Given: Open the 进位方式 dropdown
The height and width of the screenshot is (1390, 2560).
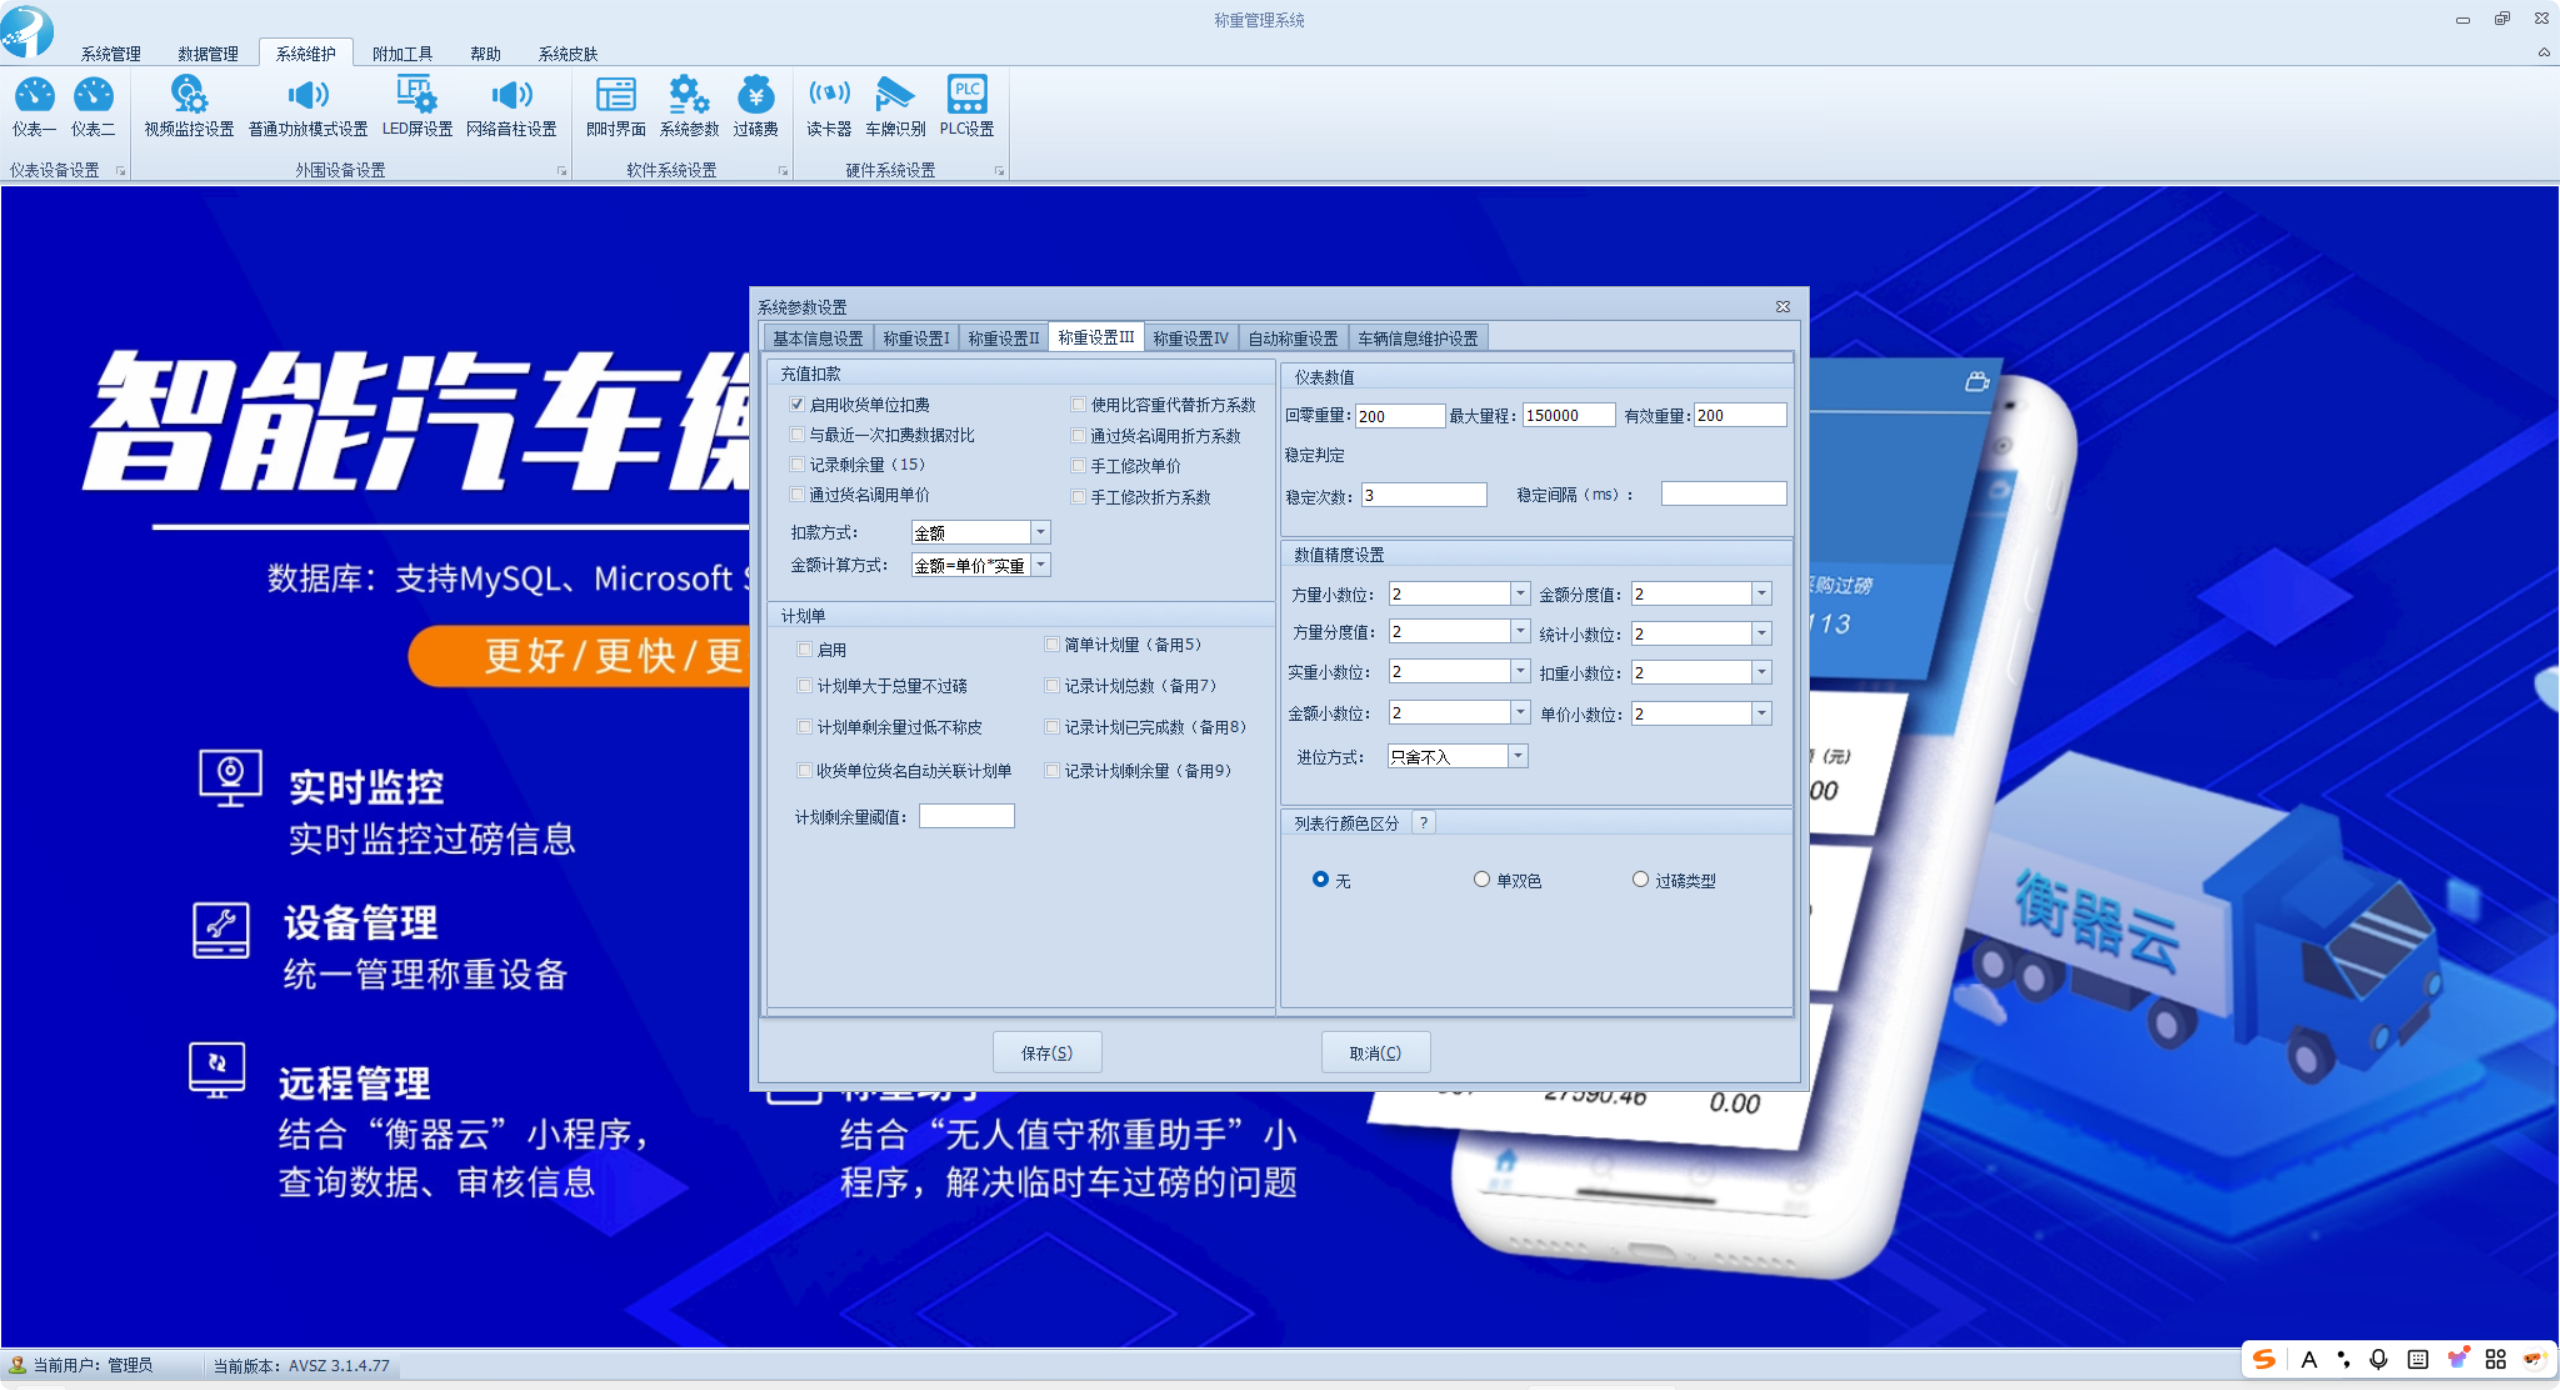Looking at the screenshot, I should point(1518,757).
